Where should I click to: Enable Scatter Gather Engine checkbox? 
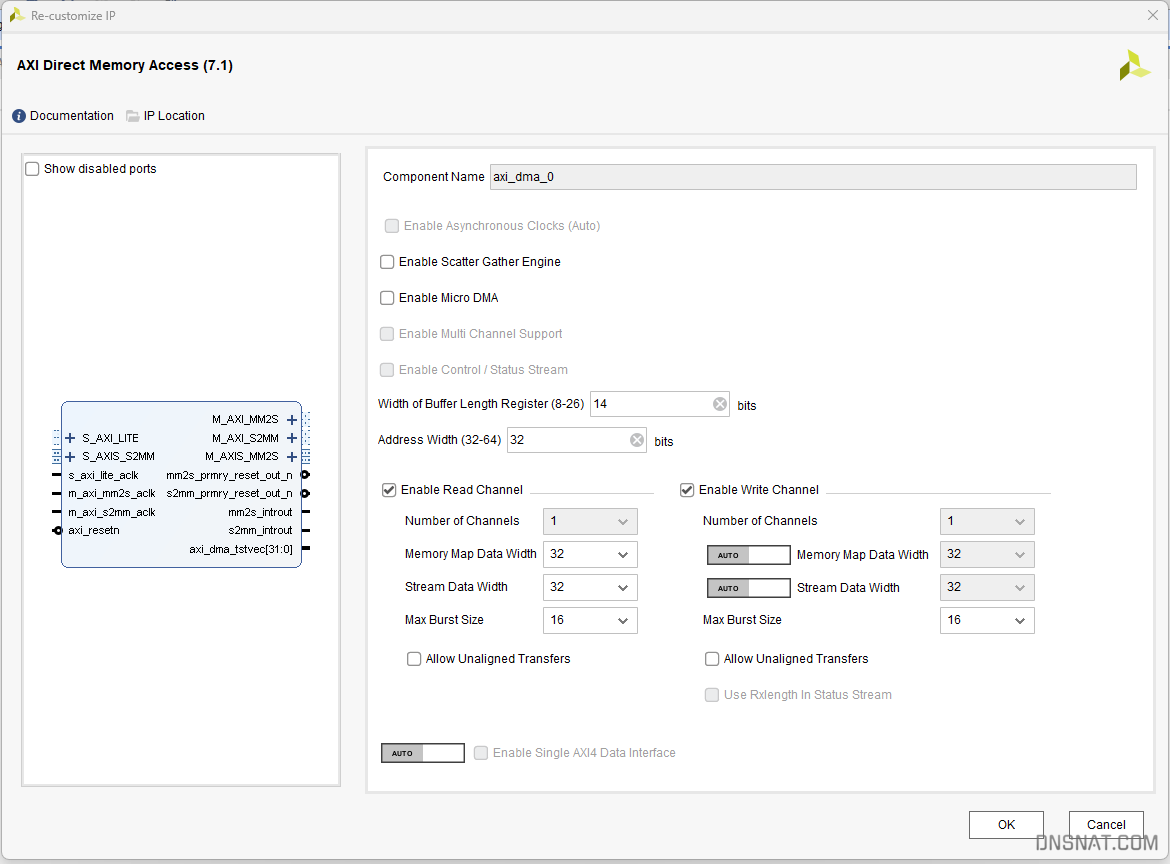point(387,262)
